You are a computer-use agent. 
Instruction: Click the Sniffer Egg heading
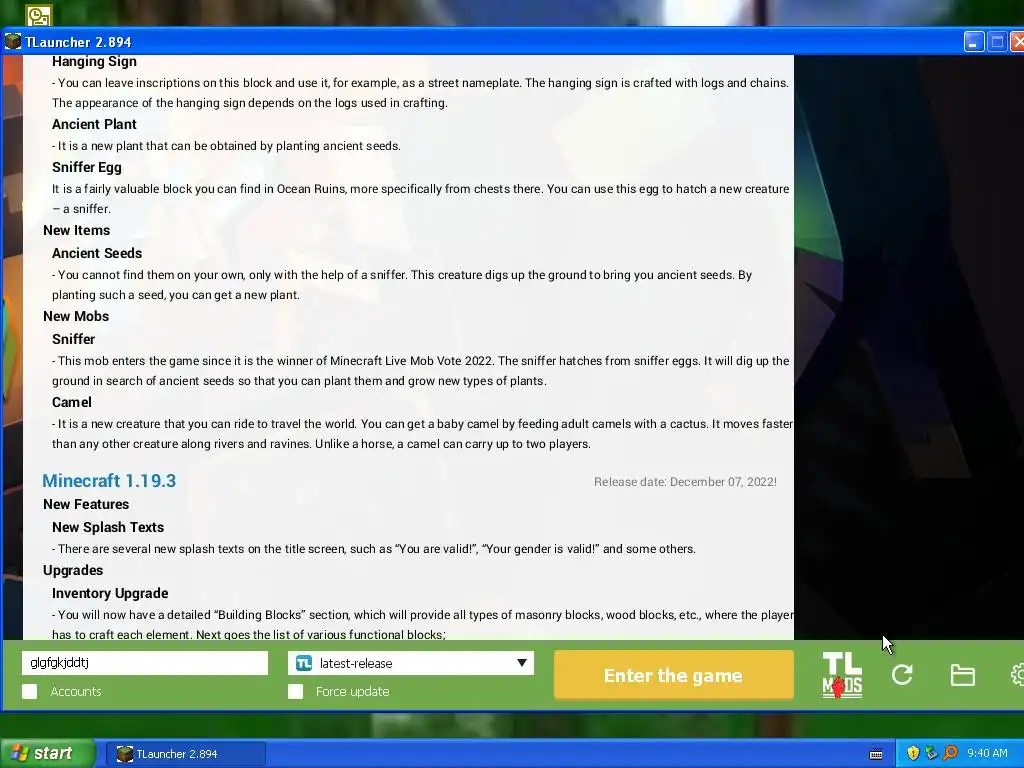pos(87,167)
